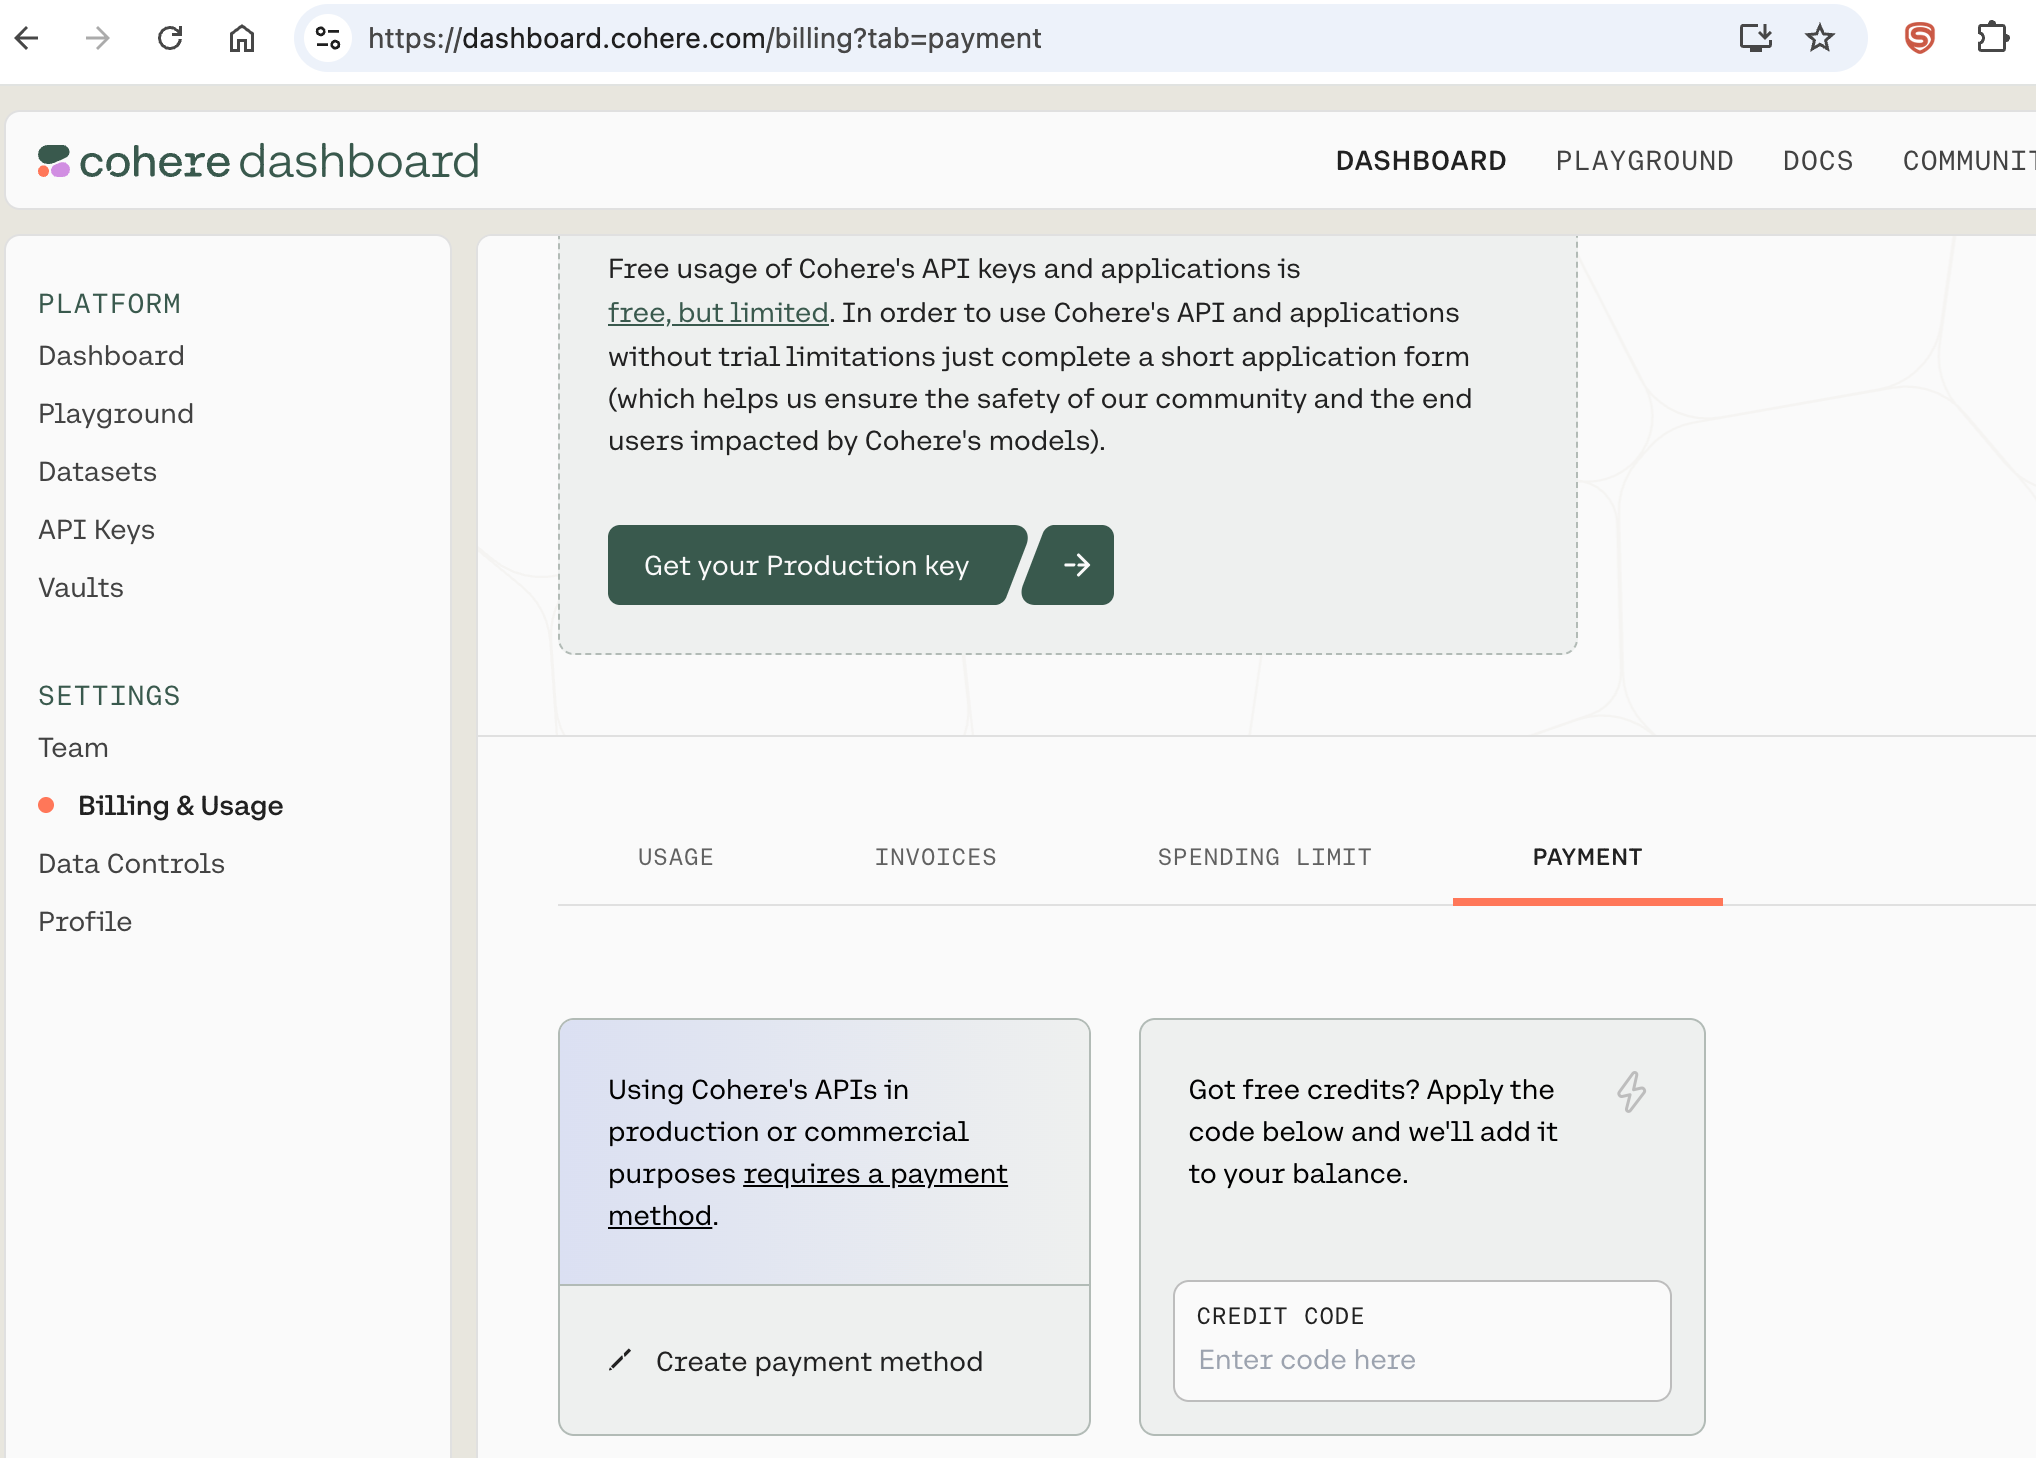Follow the "requires a payment method" link
This screenshot has height=1458, width=2036.
(x=808, y=1194)
